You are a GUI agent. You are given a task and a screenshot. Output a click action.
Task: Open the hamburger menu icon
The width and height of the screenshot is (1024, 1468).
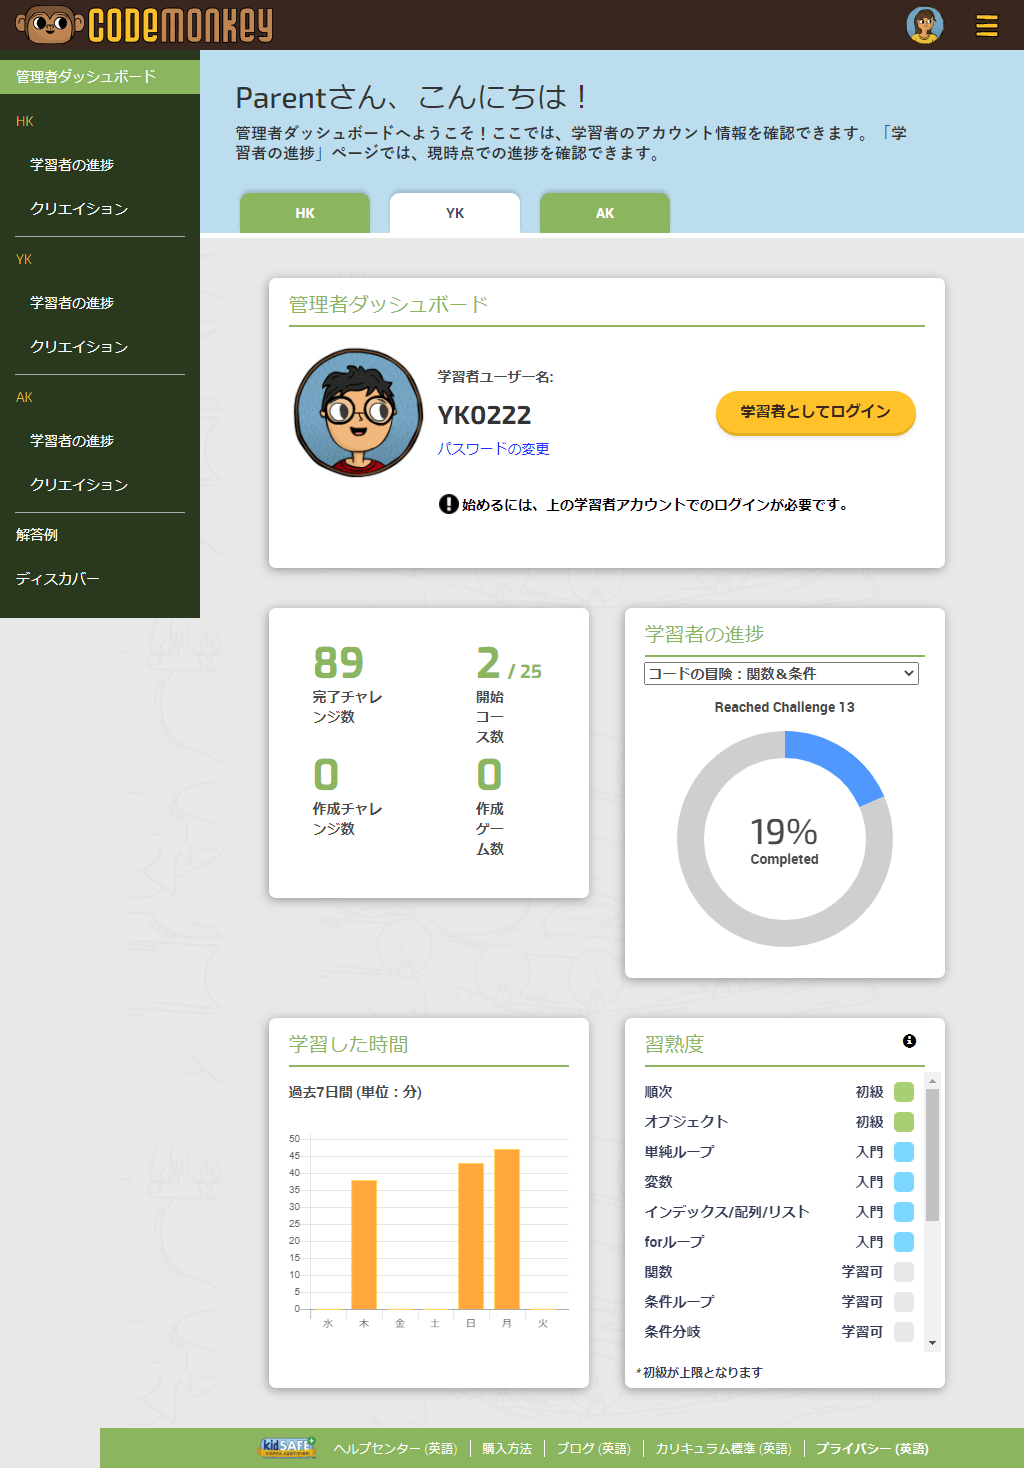986,25
